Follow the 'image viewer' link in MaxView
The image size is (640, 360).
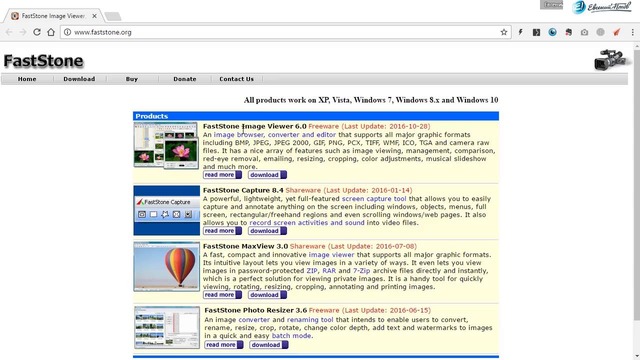[x=331, y=255]
